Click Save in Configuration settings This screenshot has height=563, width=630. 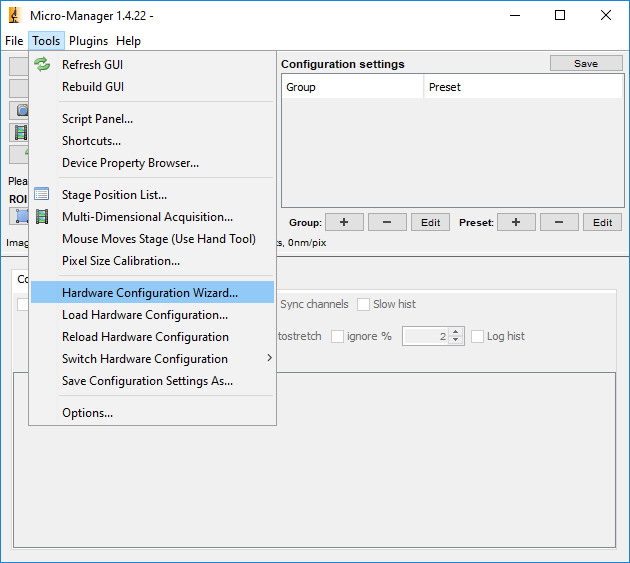point(585,63)
